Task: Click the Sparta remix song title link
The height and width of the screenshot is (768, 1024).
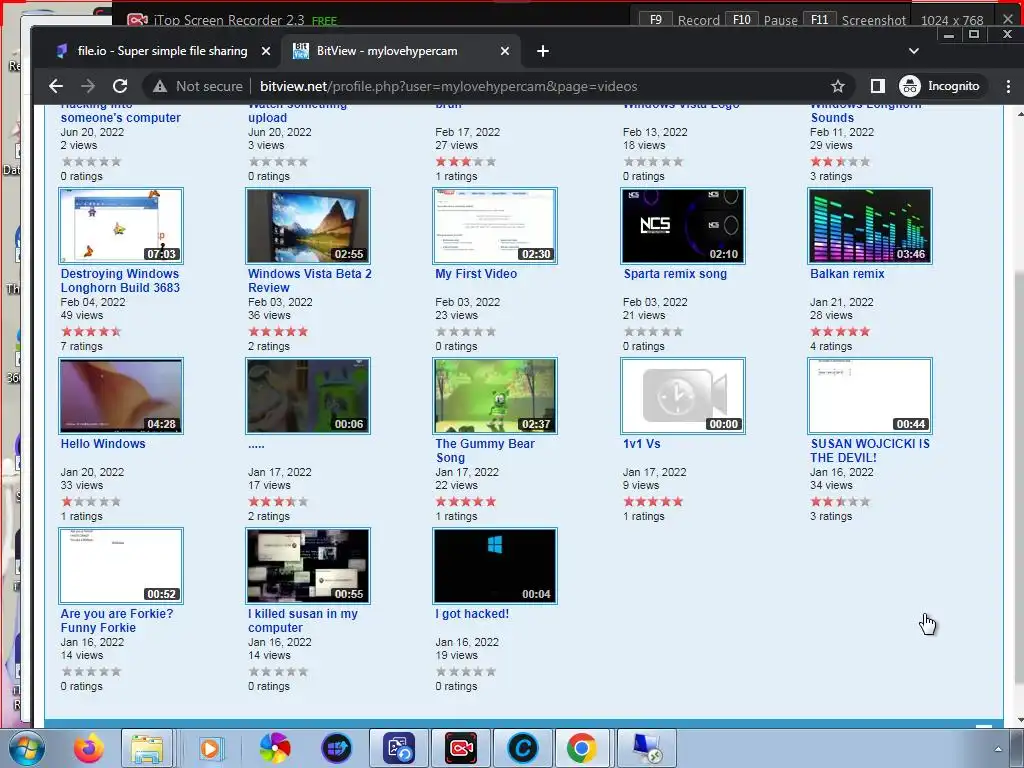Action: 675,274
